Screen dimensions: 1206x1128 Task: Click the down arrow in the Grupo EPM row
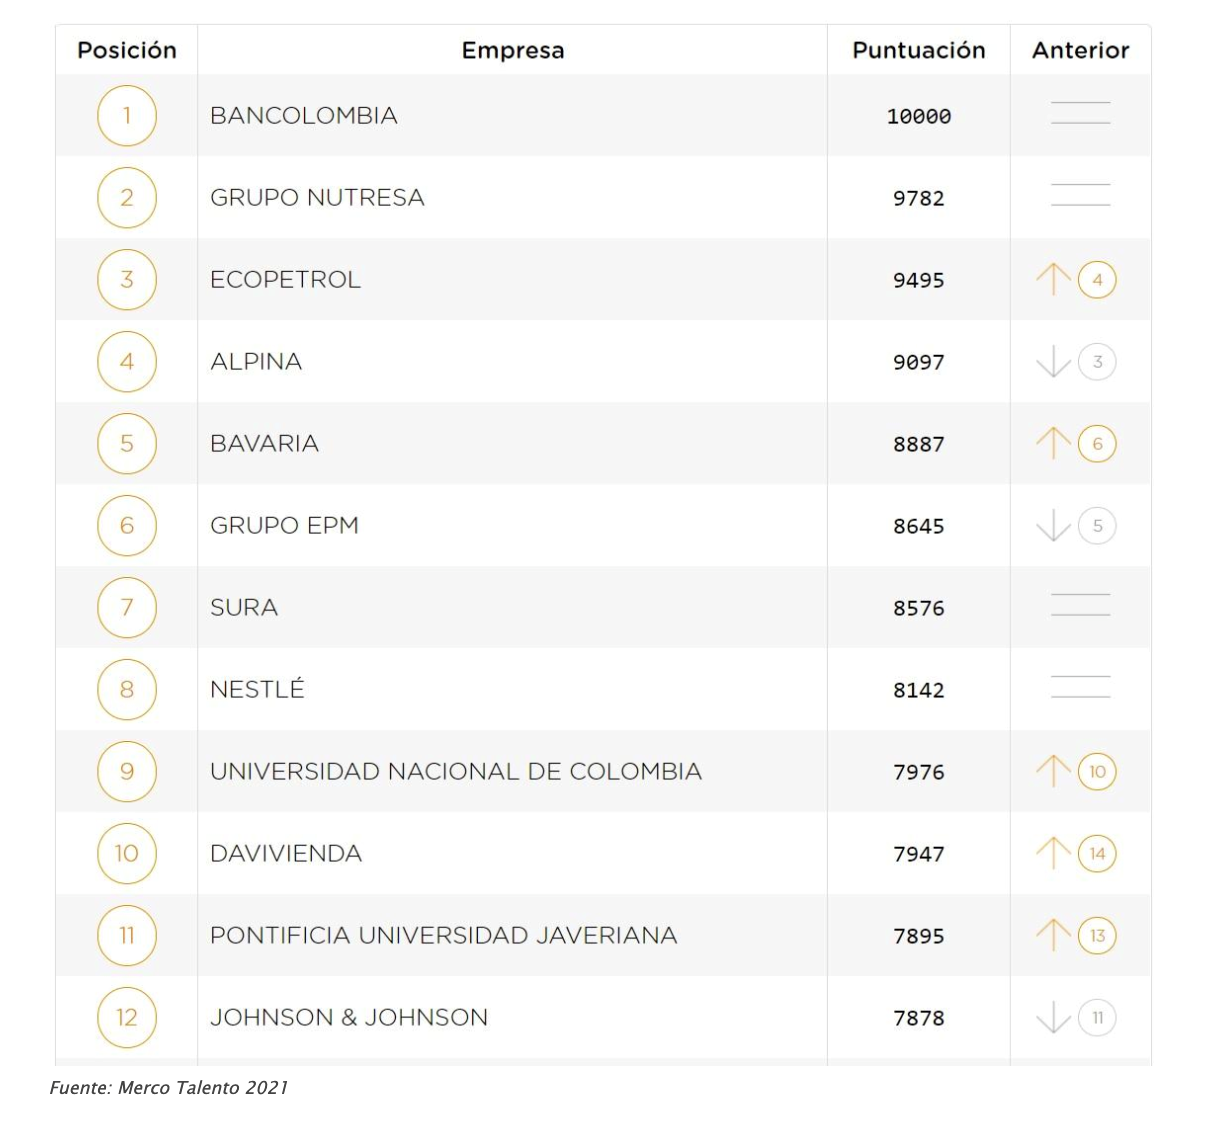[1053, 525]
